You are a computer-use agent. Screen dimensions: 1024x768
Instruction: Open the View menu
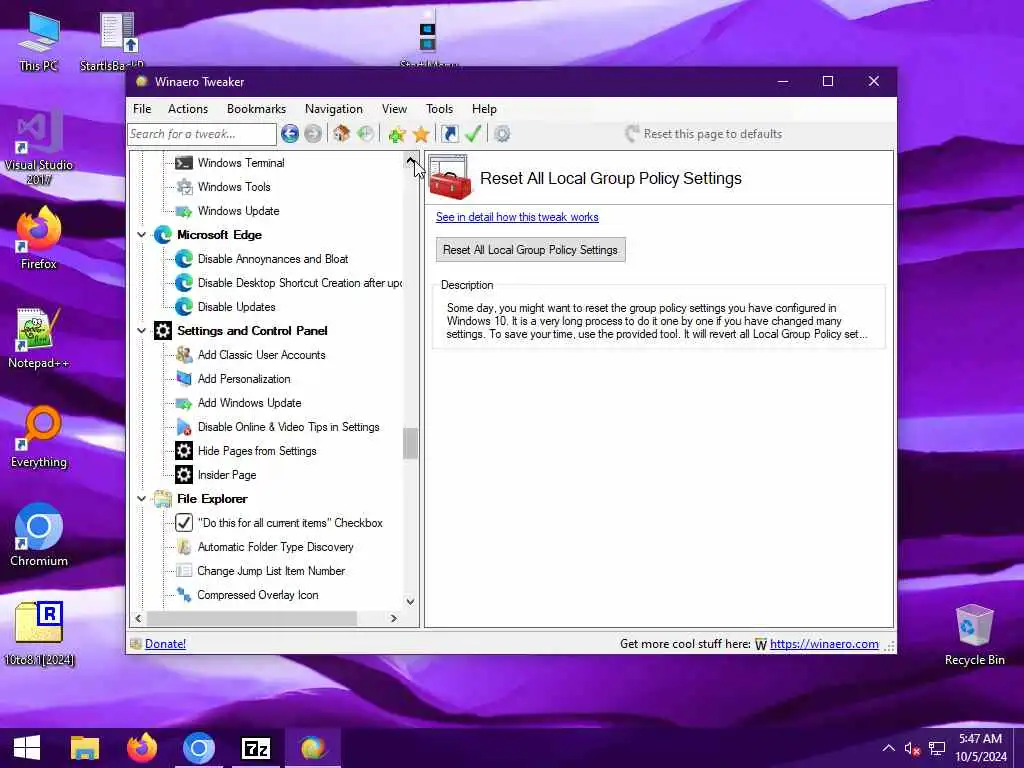click(x=394, y=109)
